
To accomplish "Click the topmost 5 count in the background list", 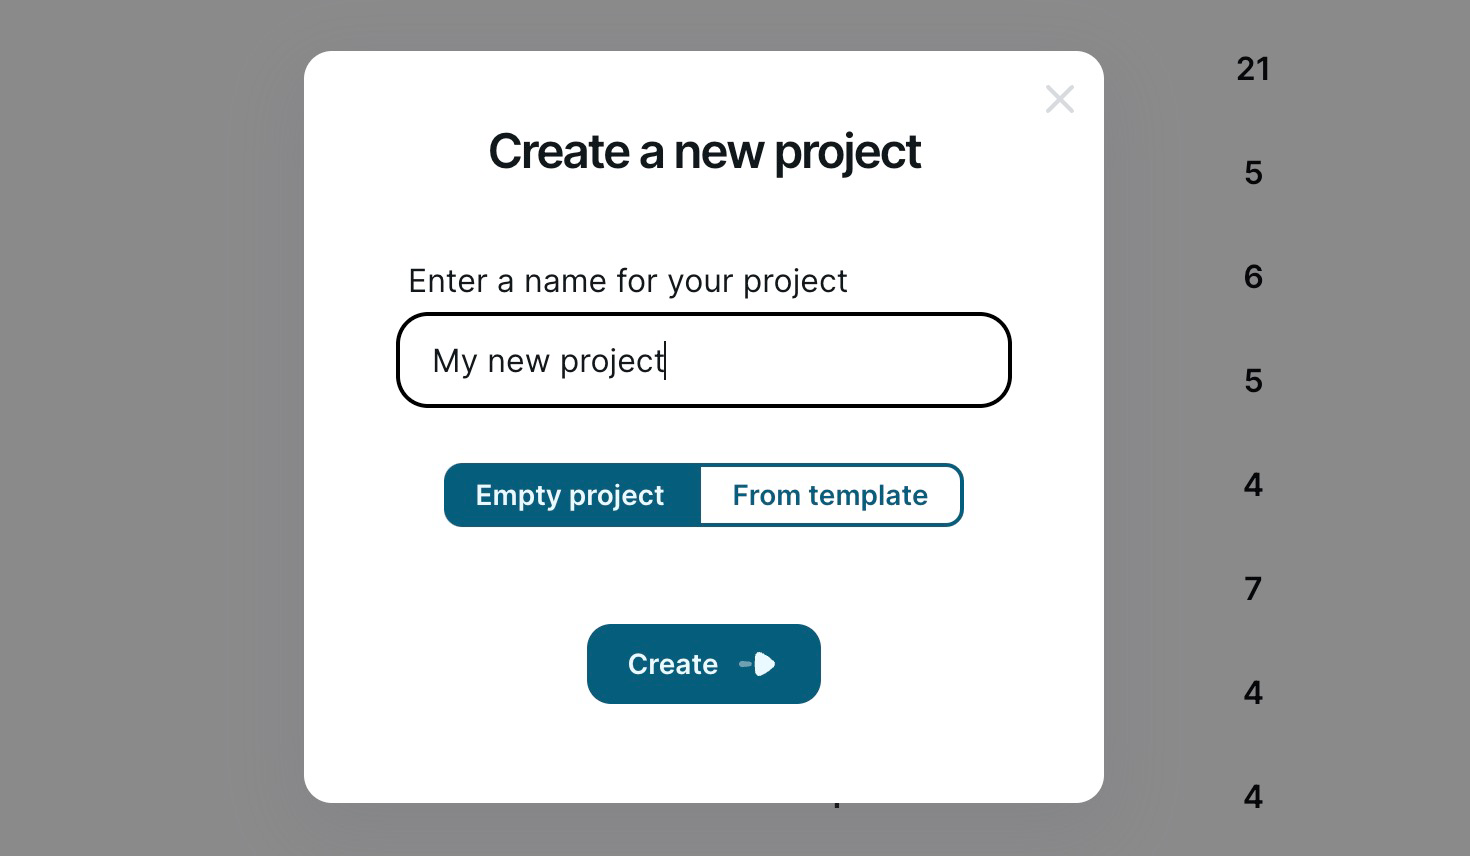I will point(1252,173).
